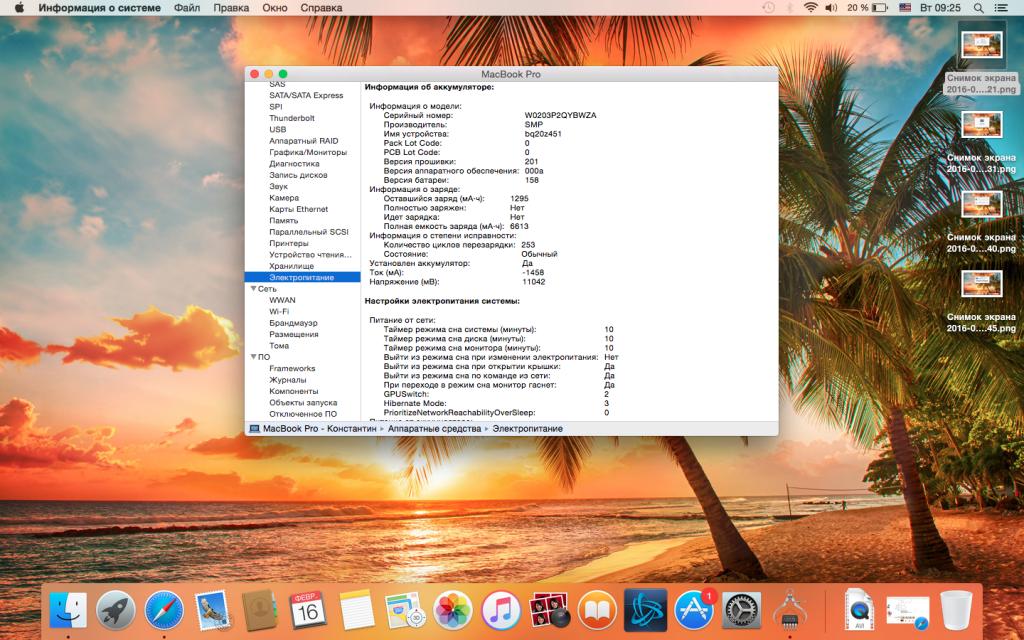This screenshot has width=1024, height=640.
Task: Open the Информация о системе menu
Action: (99, 8)
